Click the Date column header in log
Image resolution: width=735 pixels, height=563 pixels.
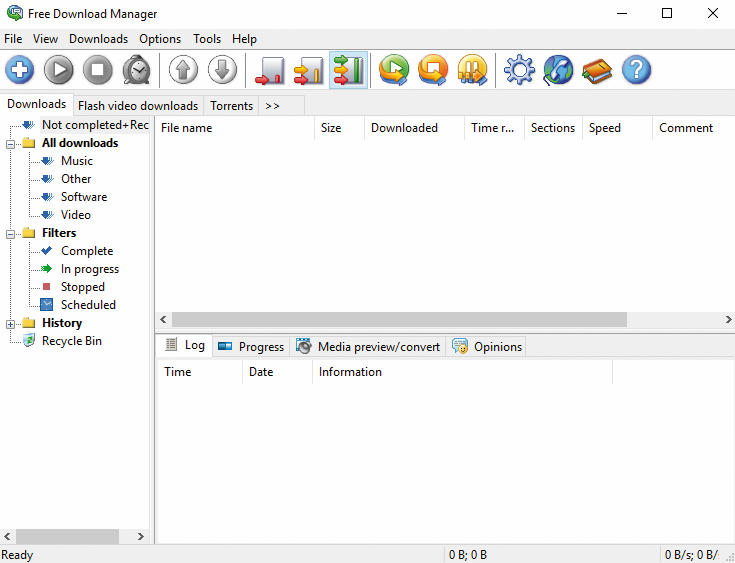(278, 372)
